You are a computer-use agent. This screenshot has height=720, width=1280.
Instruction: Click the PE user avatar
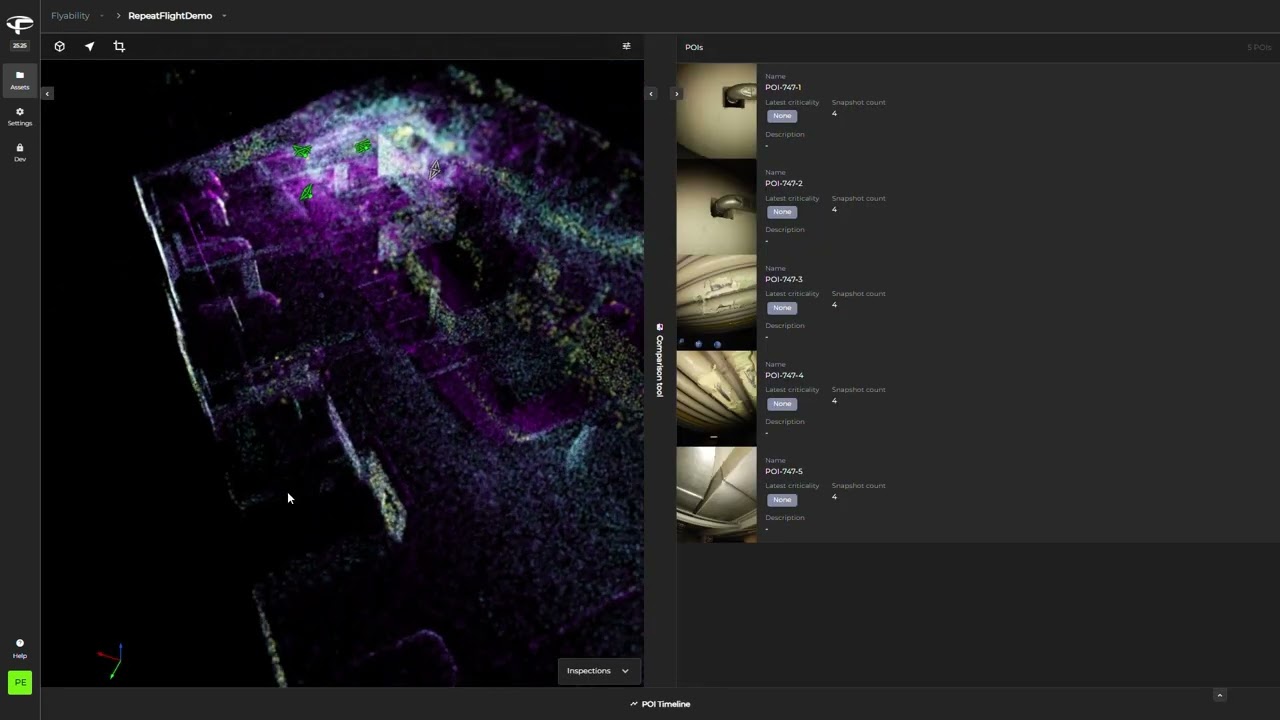point(20,682)
